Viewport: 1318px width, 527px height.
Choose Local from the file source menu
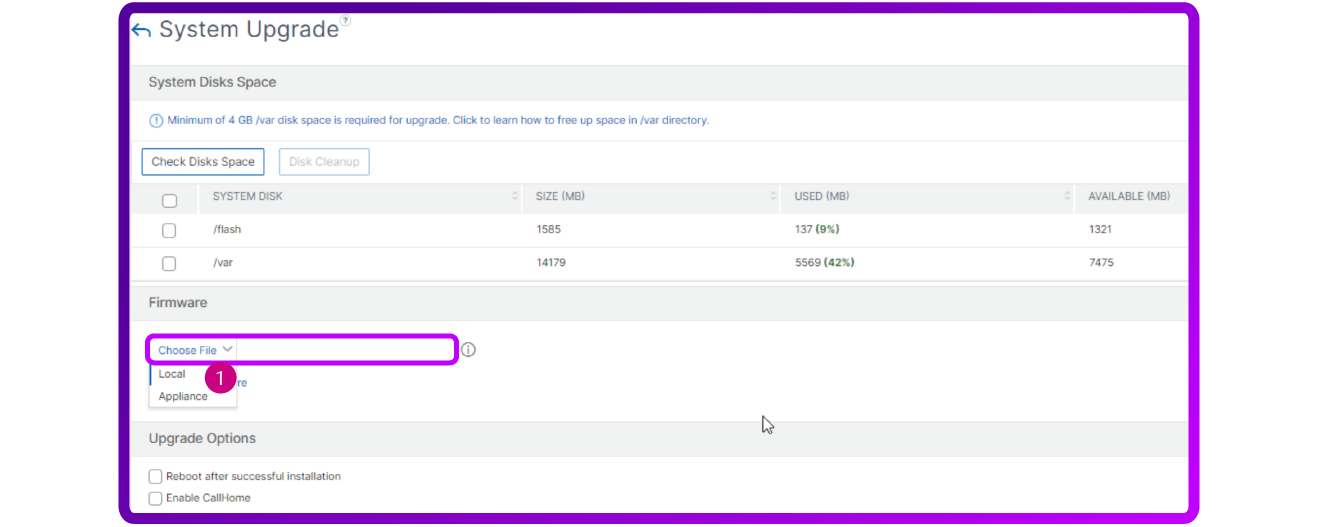(x=173, y=374)
